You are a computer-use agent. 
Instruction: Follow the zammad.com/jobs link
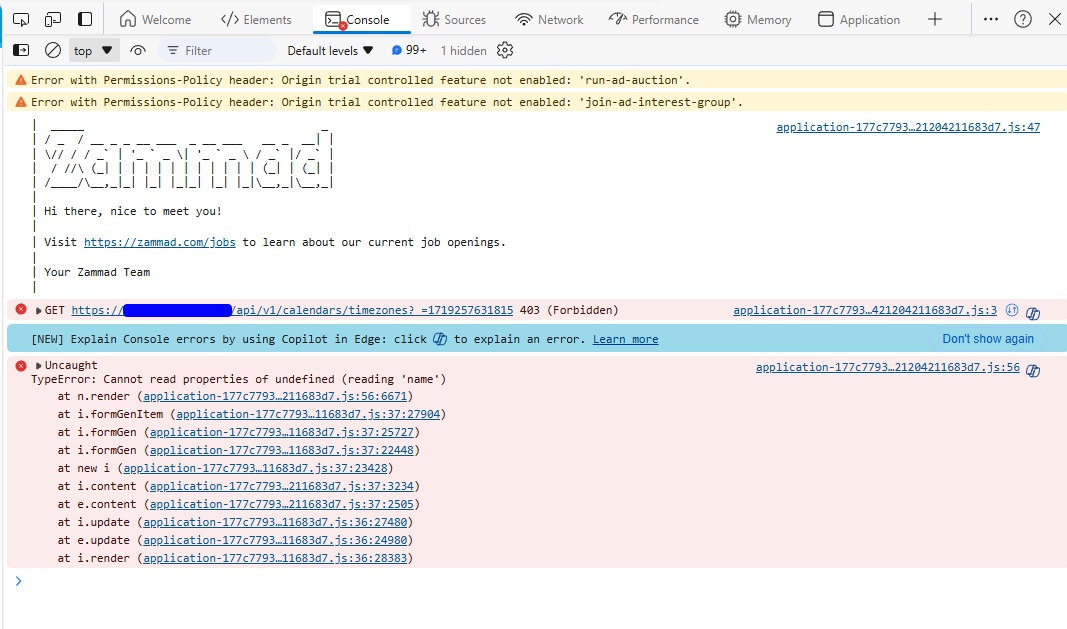point(160,242)
